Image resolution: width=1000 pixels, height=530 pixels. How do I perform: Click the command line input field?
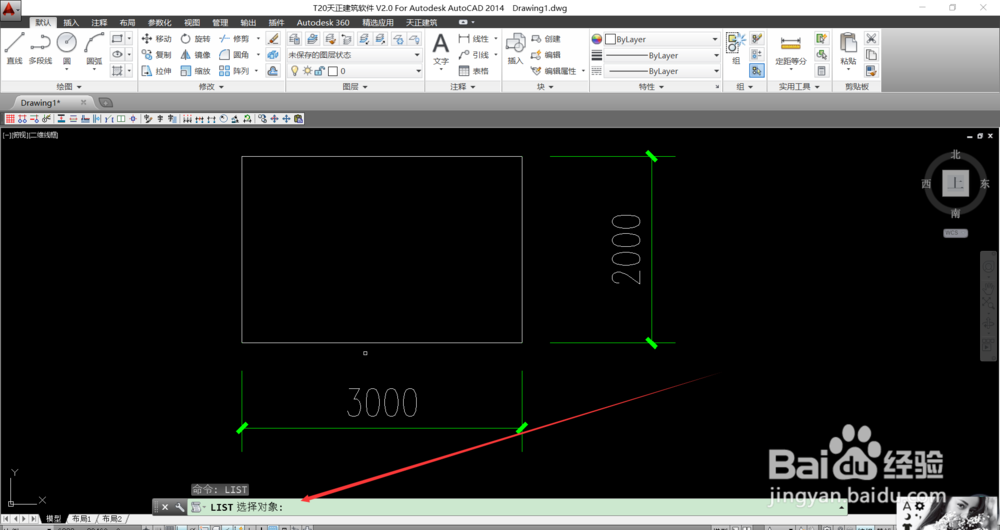(x=520, y=507)
